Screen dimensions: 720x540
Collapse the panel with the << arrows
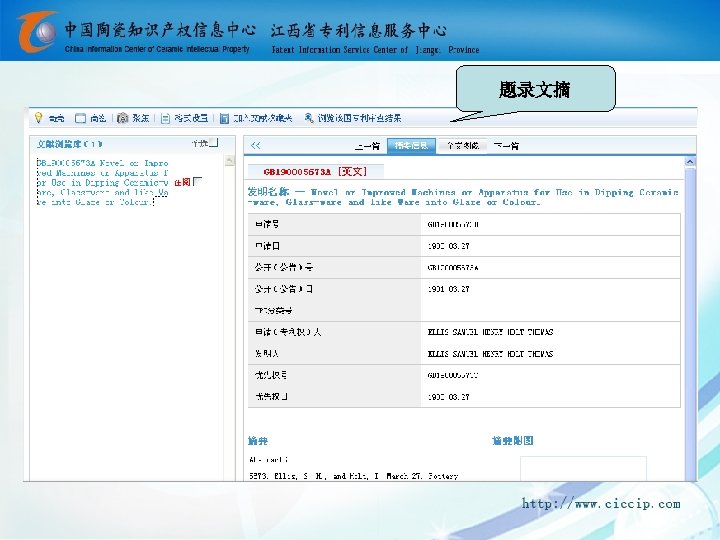click(256, 146)
